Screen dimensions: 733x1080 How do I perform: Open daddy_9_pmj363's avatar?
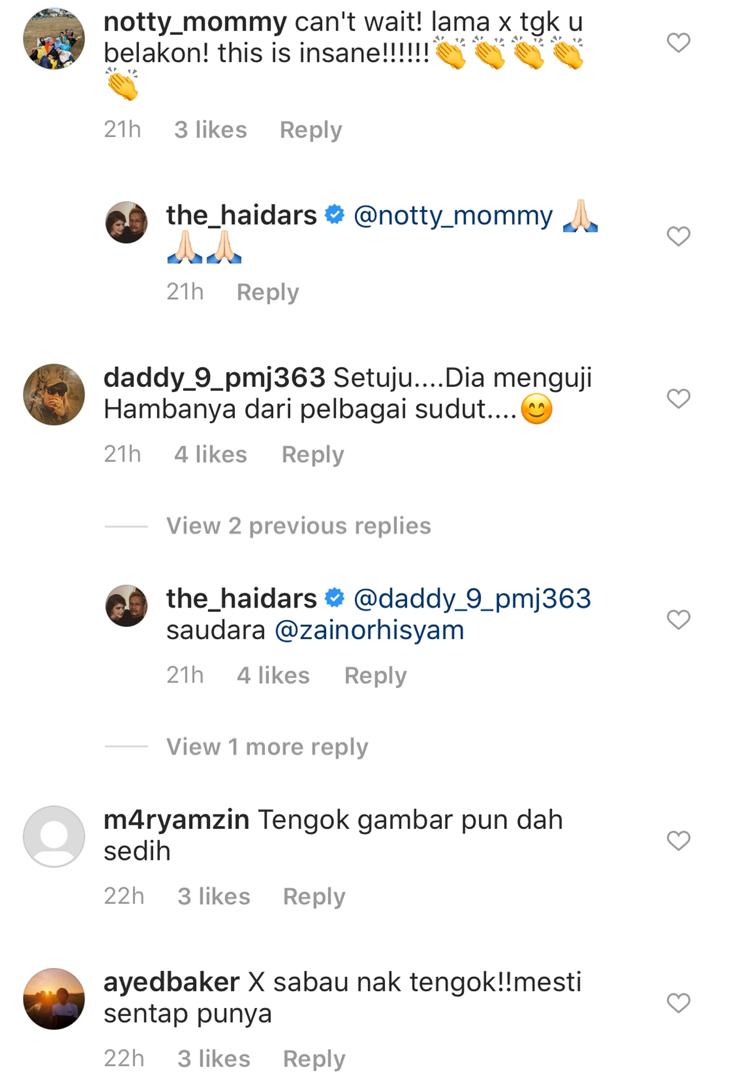tap(54, 394)
